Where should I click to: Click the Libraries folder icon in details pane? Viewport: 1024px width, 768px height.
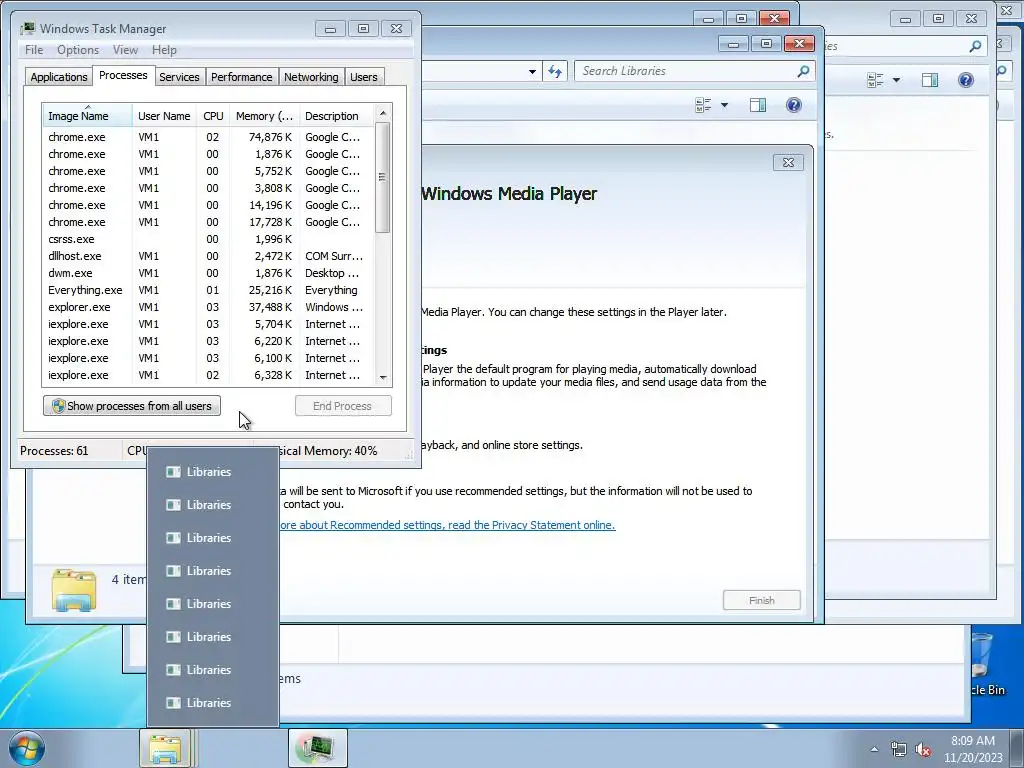74,590
